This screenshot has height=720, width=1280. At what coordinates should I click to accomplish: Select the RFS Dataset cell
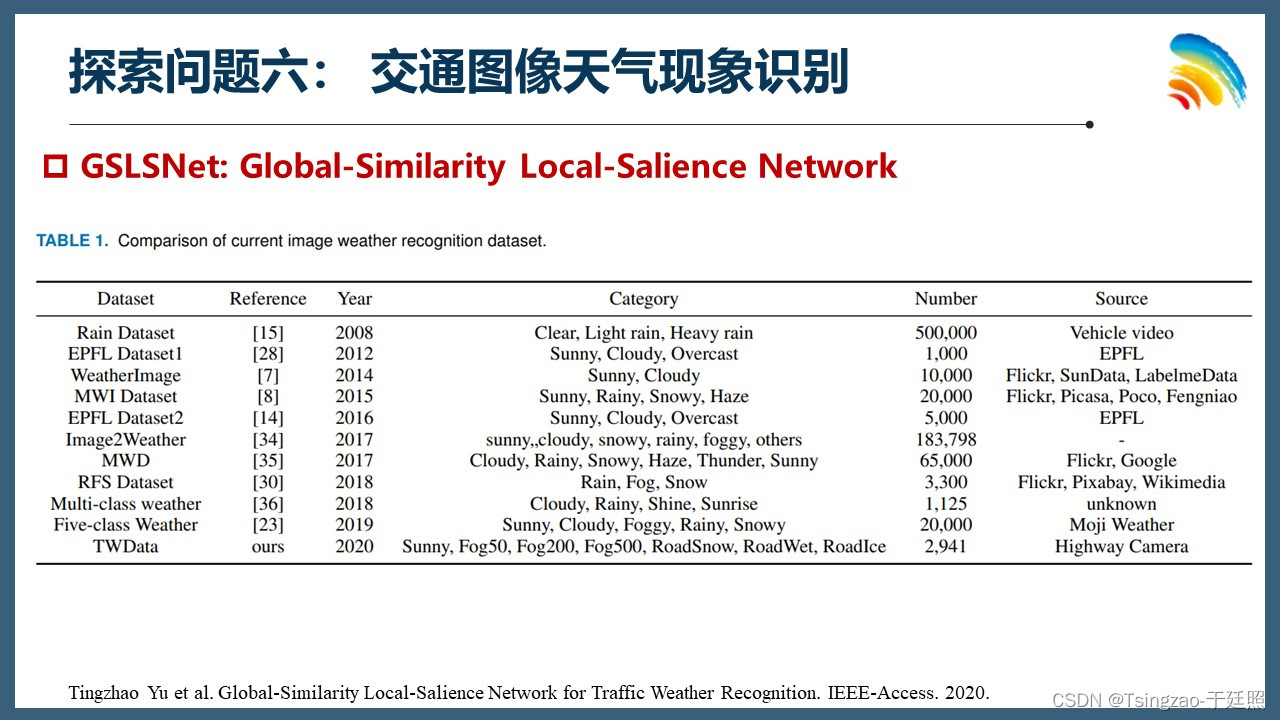coord(126,482)
